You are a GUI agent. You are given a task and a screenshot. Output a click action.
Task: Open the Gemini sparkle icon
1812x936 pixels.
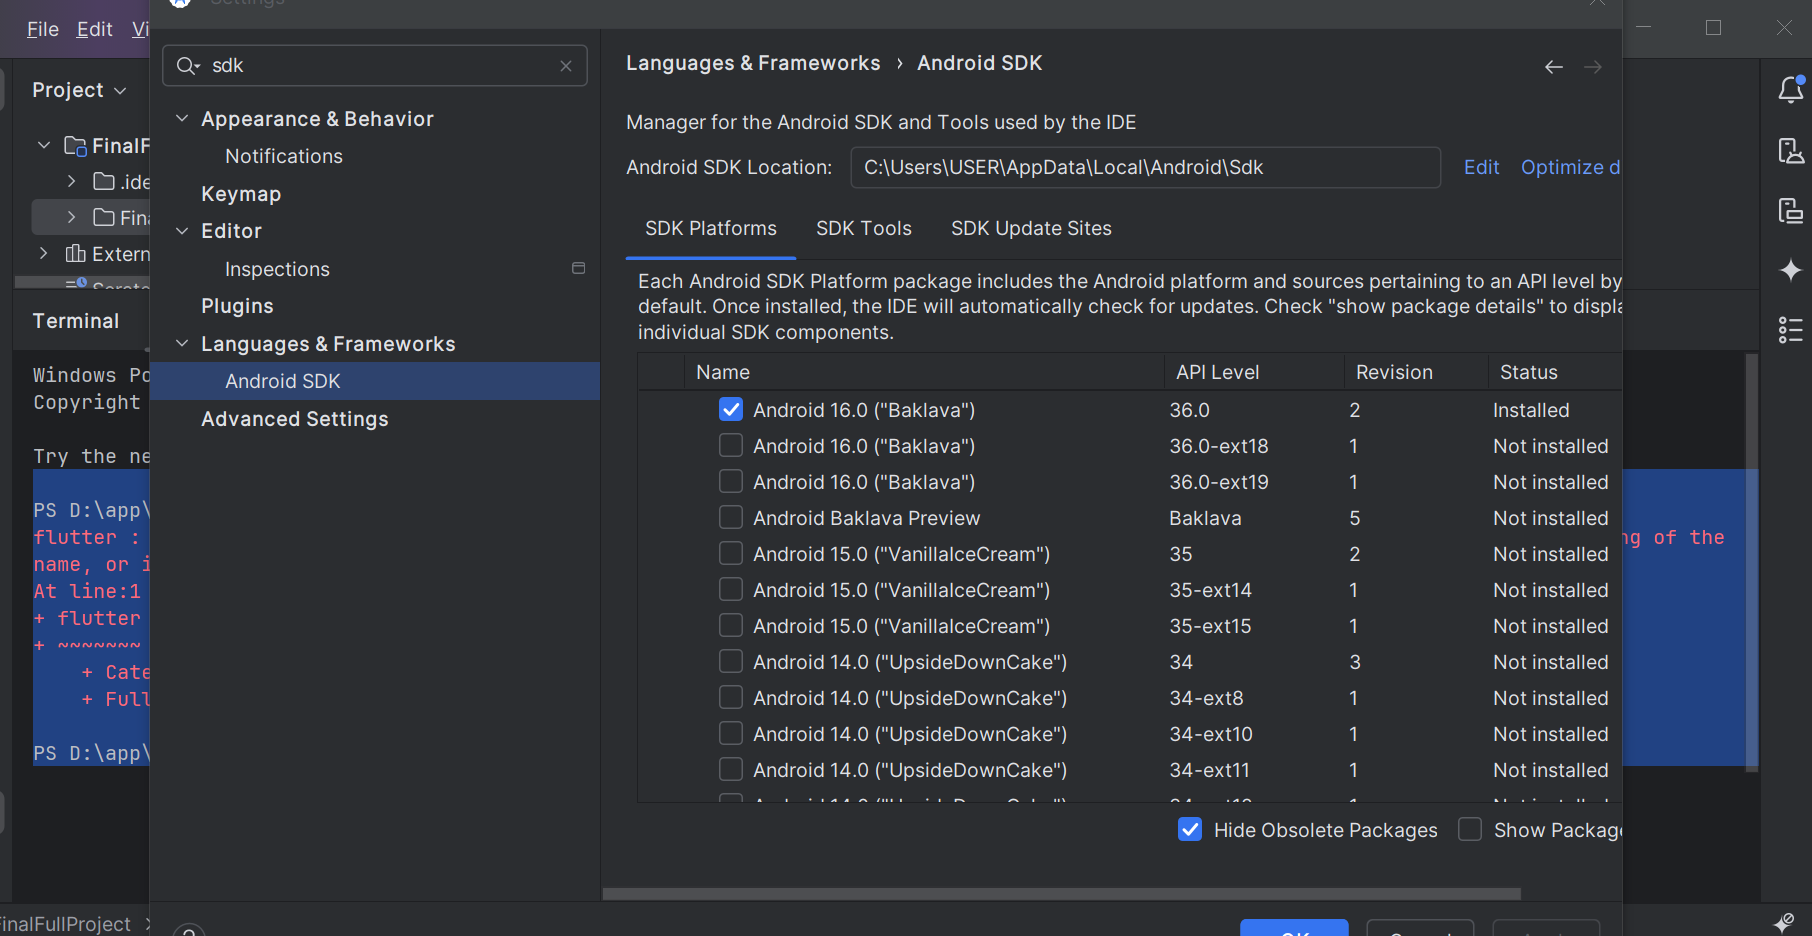click(x=1790, y=270)
